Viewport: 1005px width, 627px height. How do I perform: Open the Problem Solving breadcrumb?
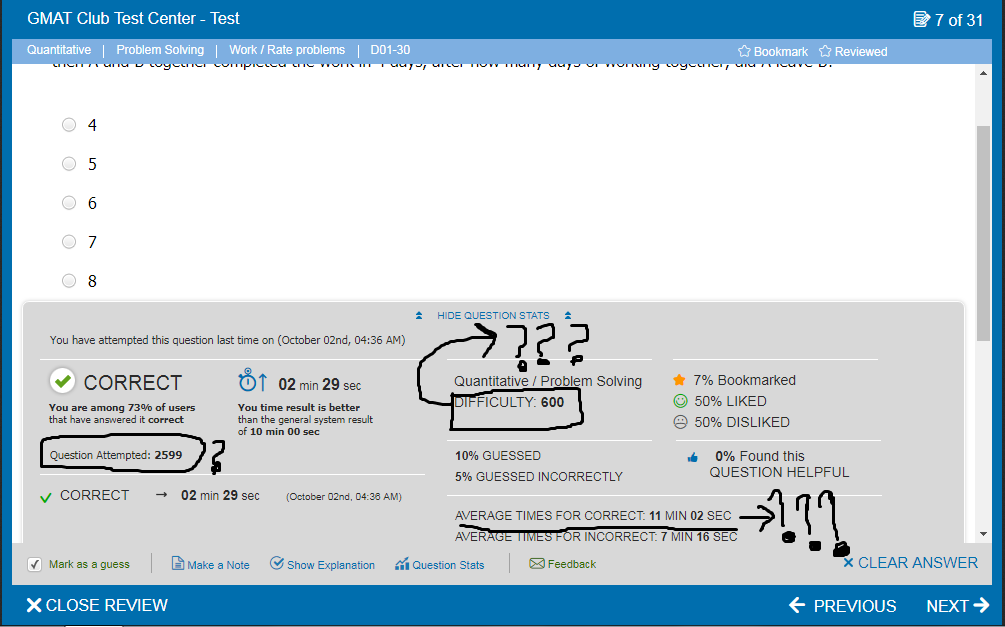(x=160, y=50)
